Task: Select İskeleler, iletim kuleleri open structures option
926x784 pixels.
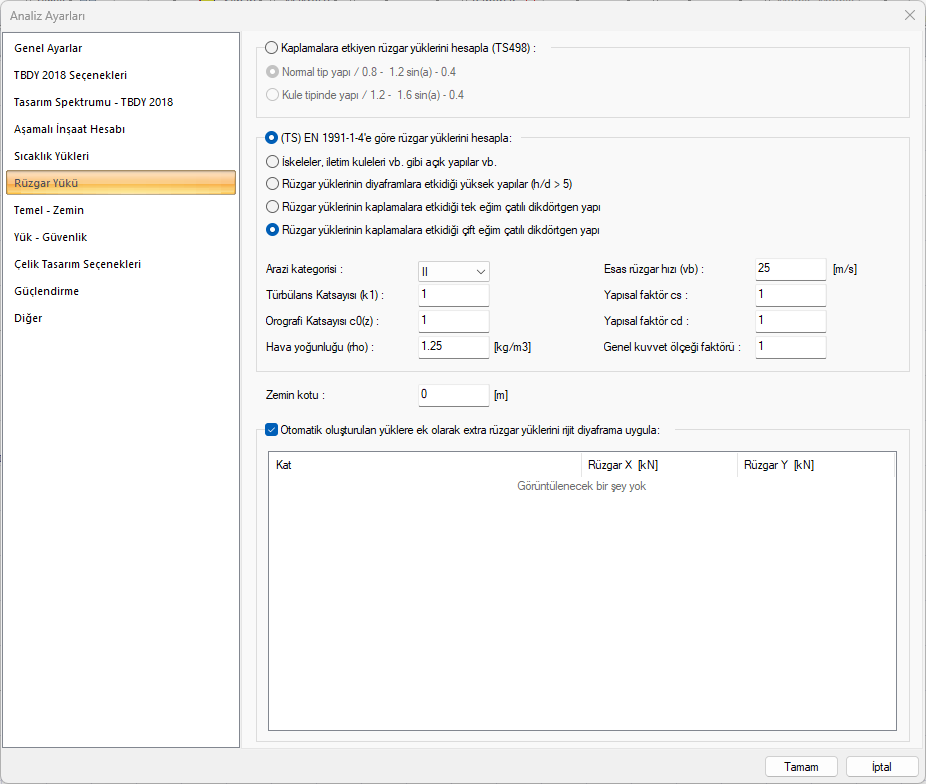Action: click(x=272, y=161)
